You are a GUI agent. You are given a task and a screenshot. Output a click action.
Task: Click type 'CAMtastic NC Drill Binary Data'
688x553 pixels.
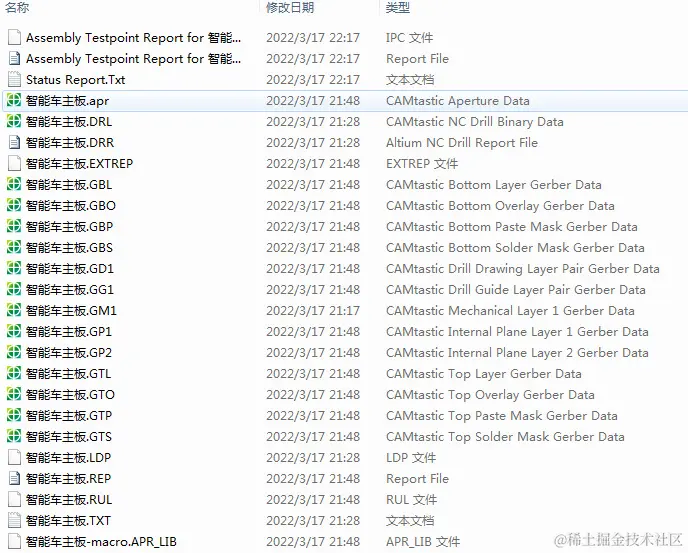tap(475, 122)
